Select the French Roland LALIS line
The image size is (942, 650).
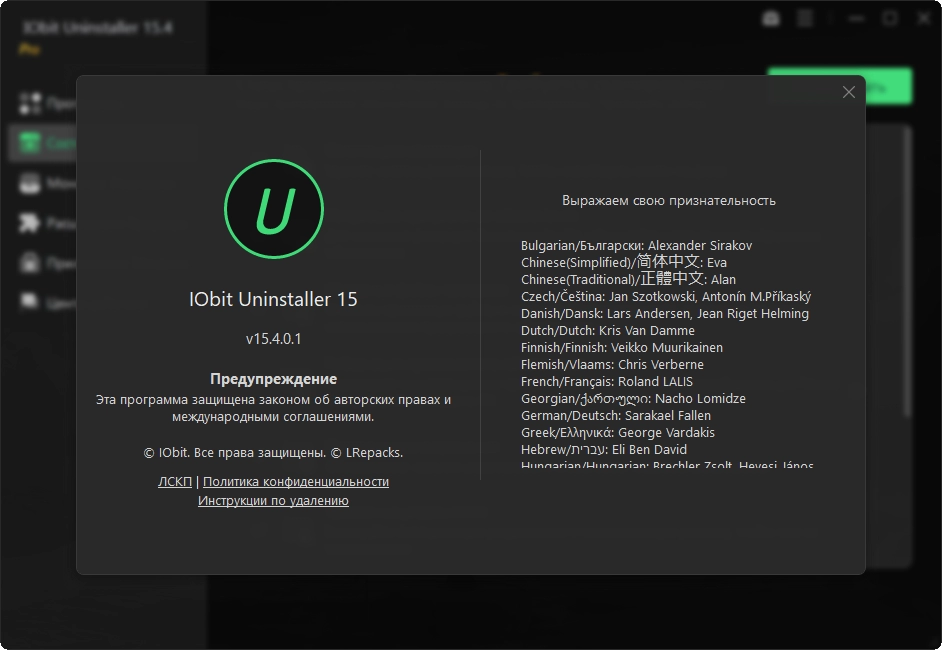coord(607,381)
